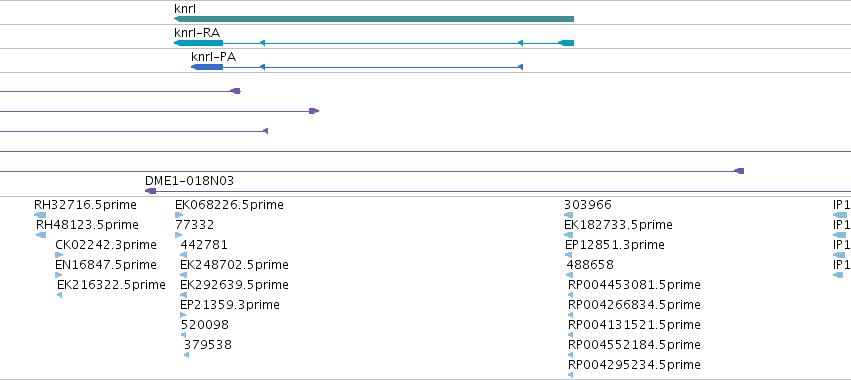The image size is (851, 380).
Task: Select the knrl-RA transcript label
Action: 197,33
